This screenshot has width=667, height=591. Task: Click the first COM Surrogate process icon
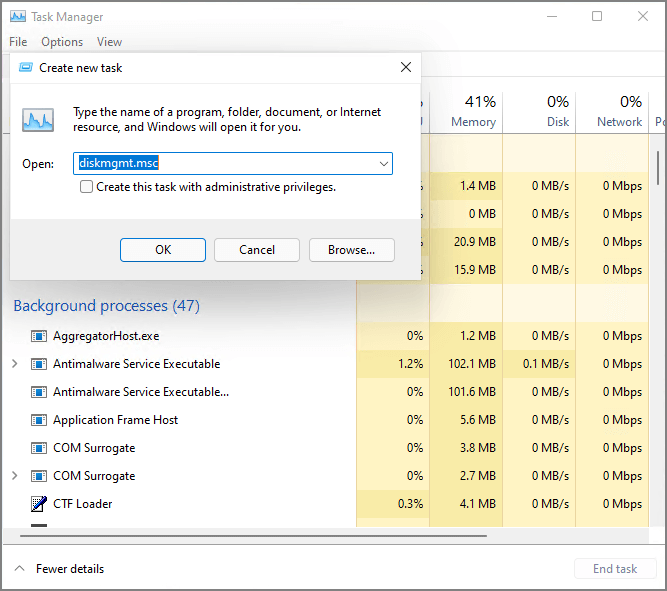(39, 448)
